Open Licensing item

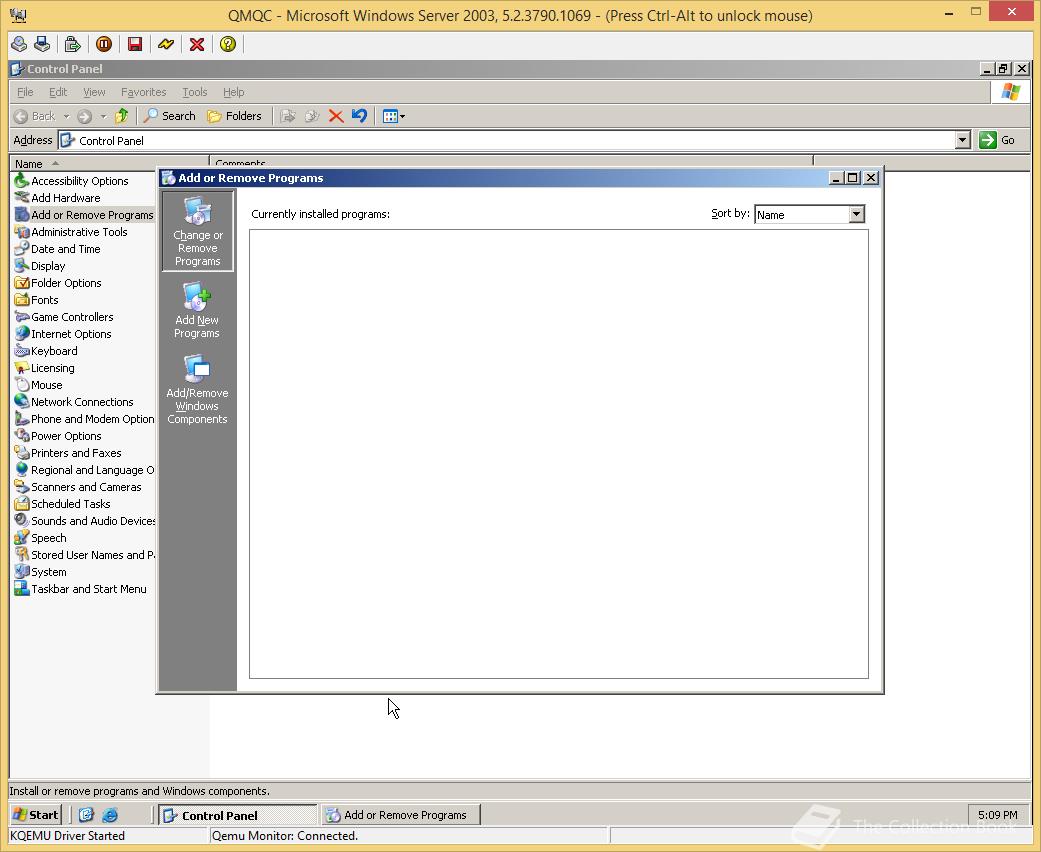point(44,368)
